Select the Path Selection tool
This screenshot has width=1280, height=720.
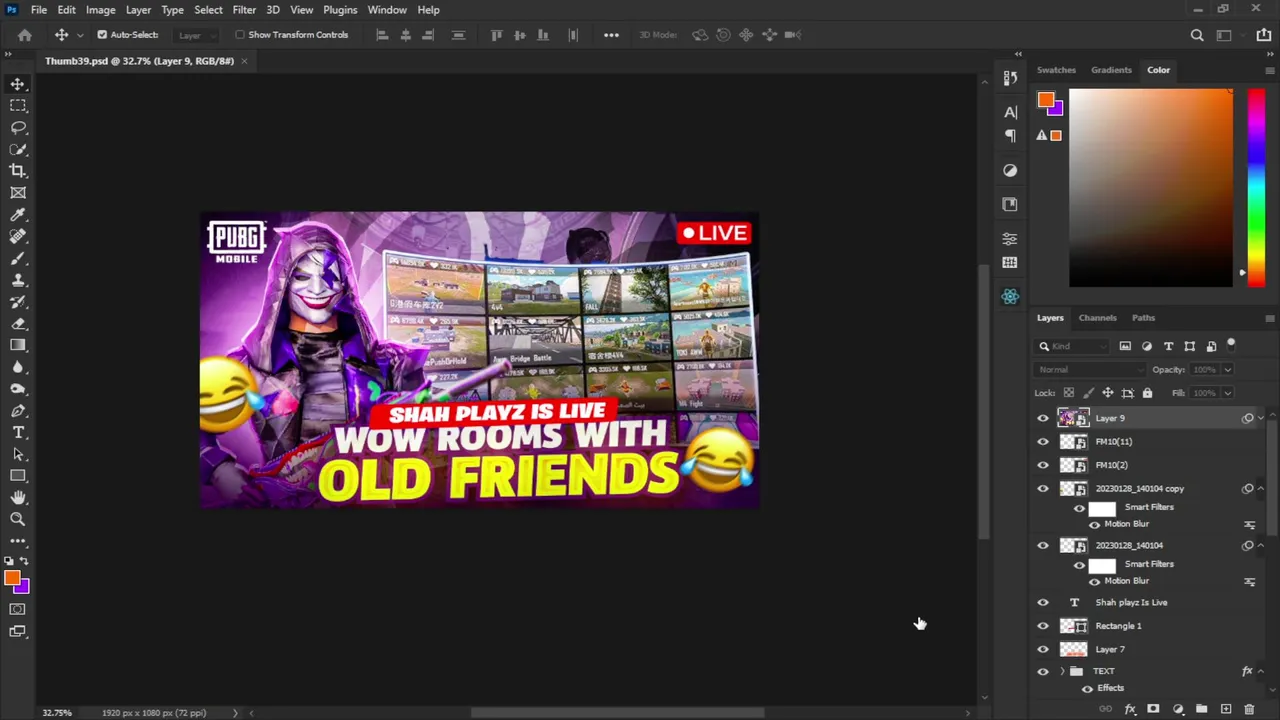[x=18, y=454]
